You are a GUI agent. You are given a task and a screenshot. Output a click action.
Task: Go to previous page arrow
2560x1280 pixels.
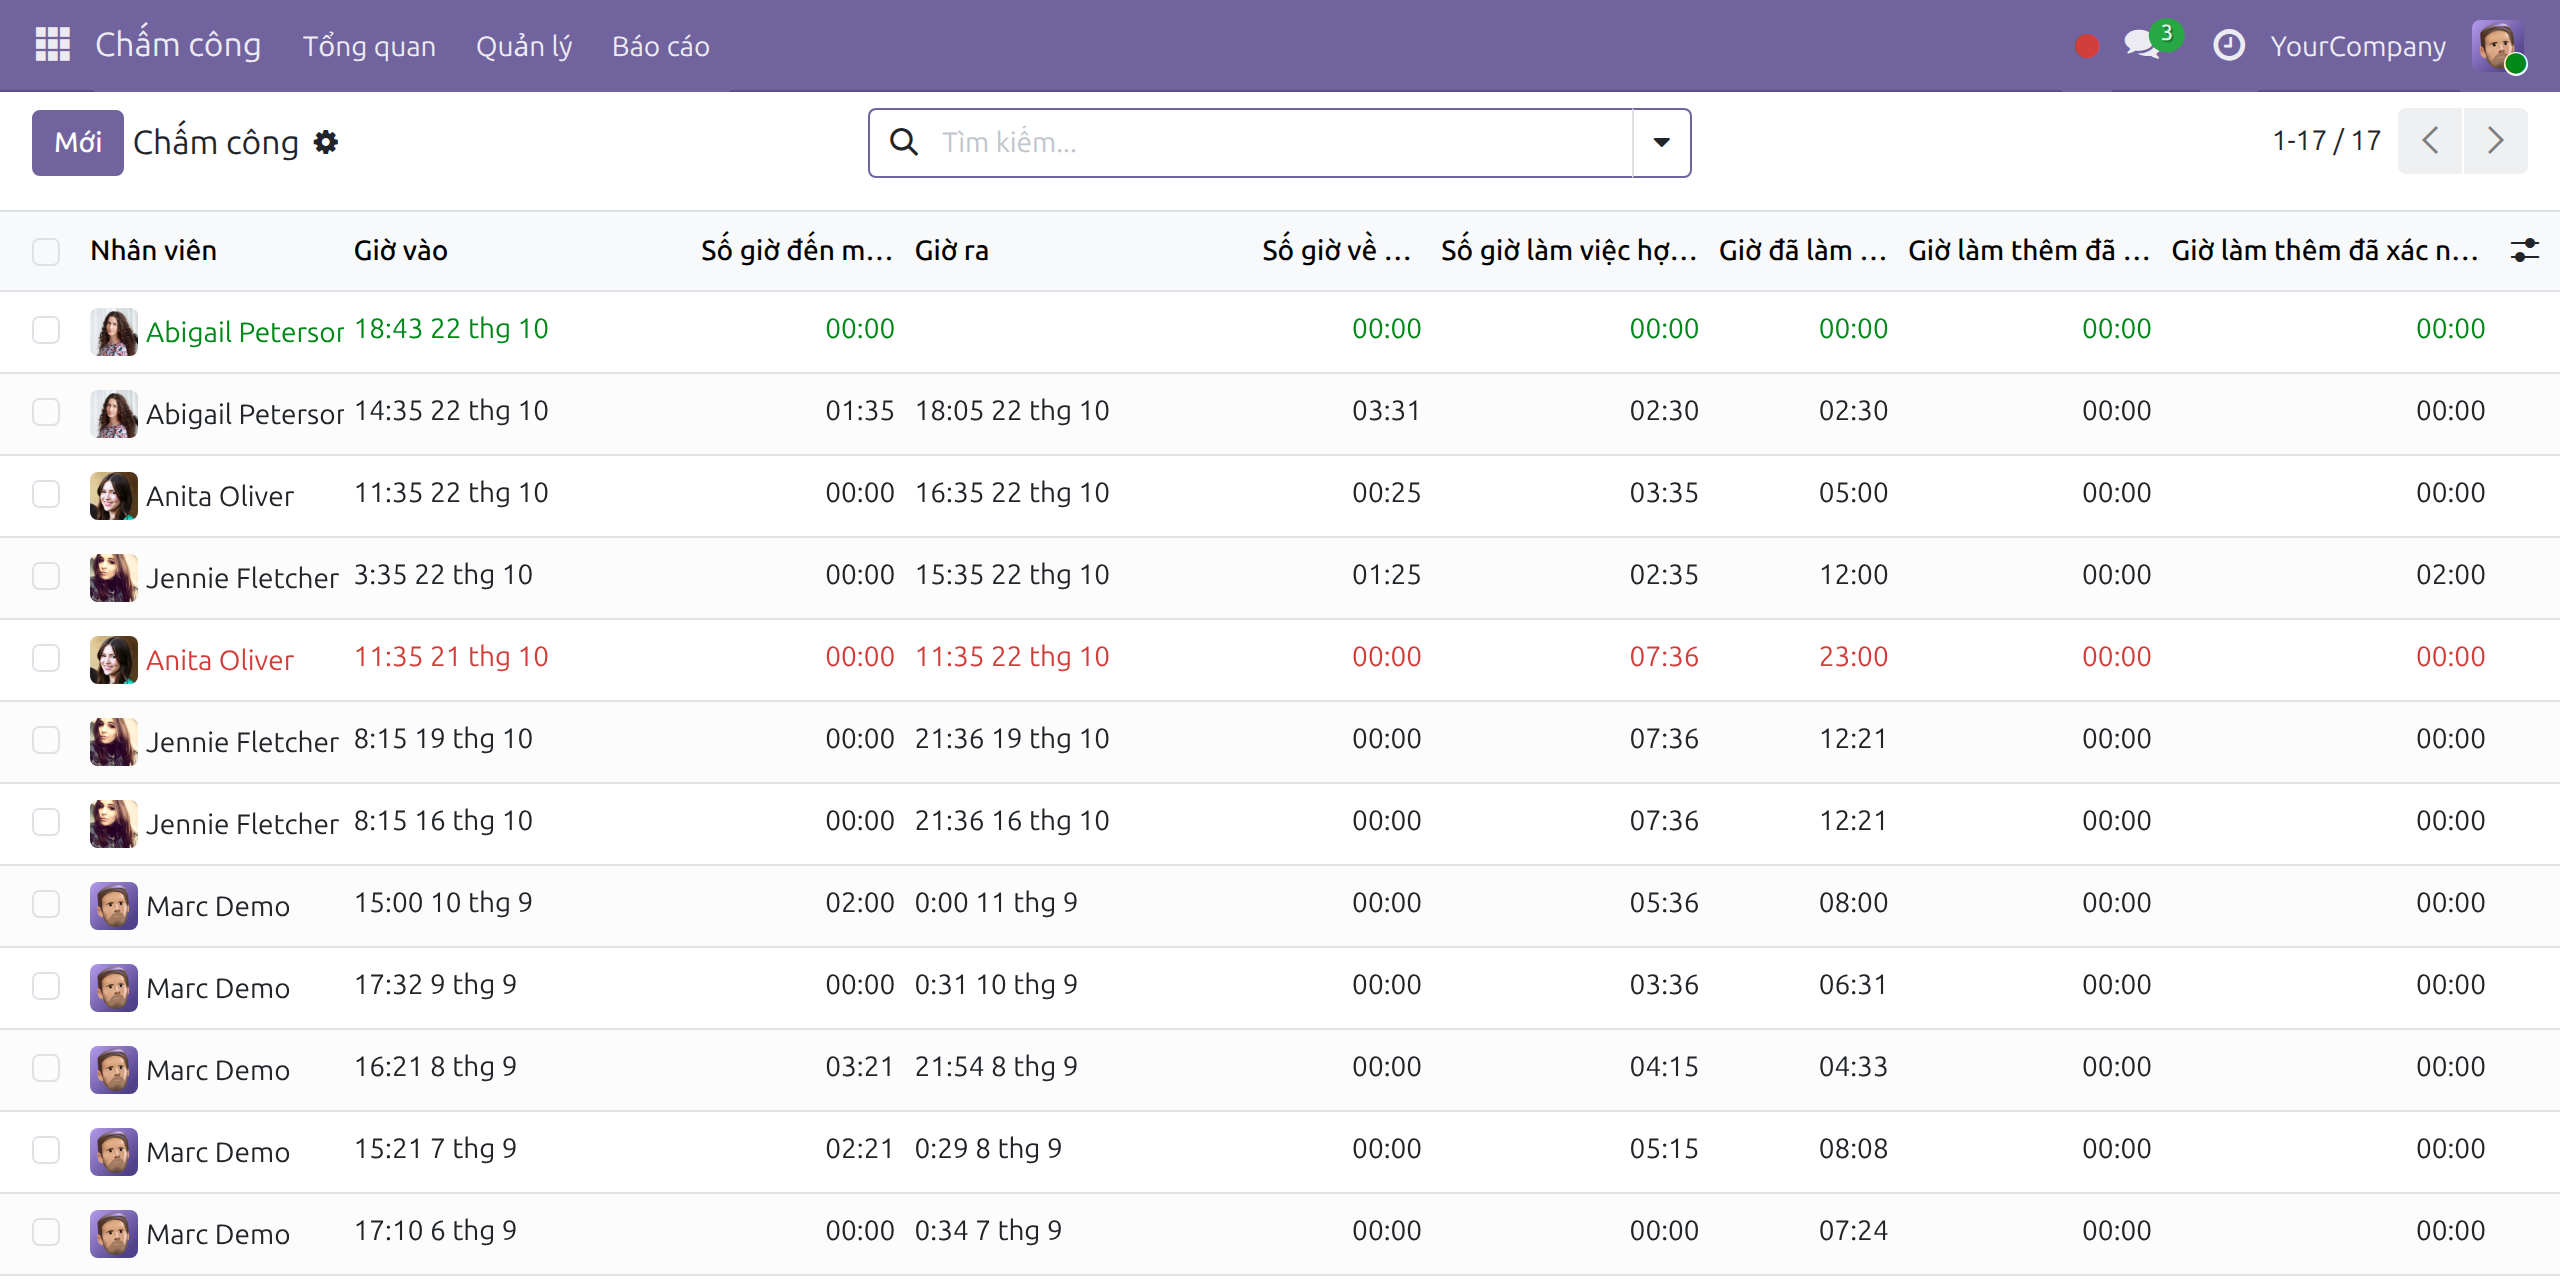click(2430, 141)
